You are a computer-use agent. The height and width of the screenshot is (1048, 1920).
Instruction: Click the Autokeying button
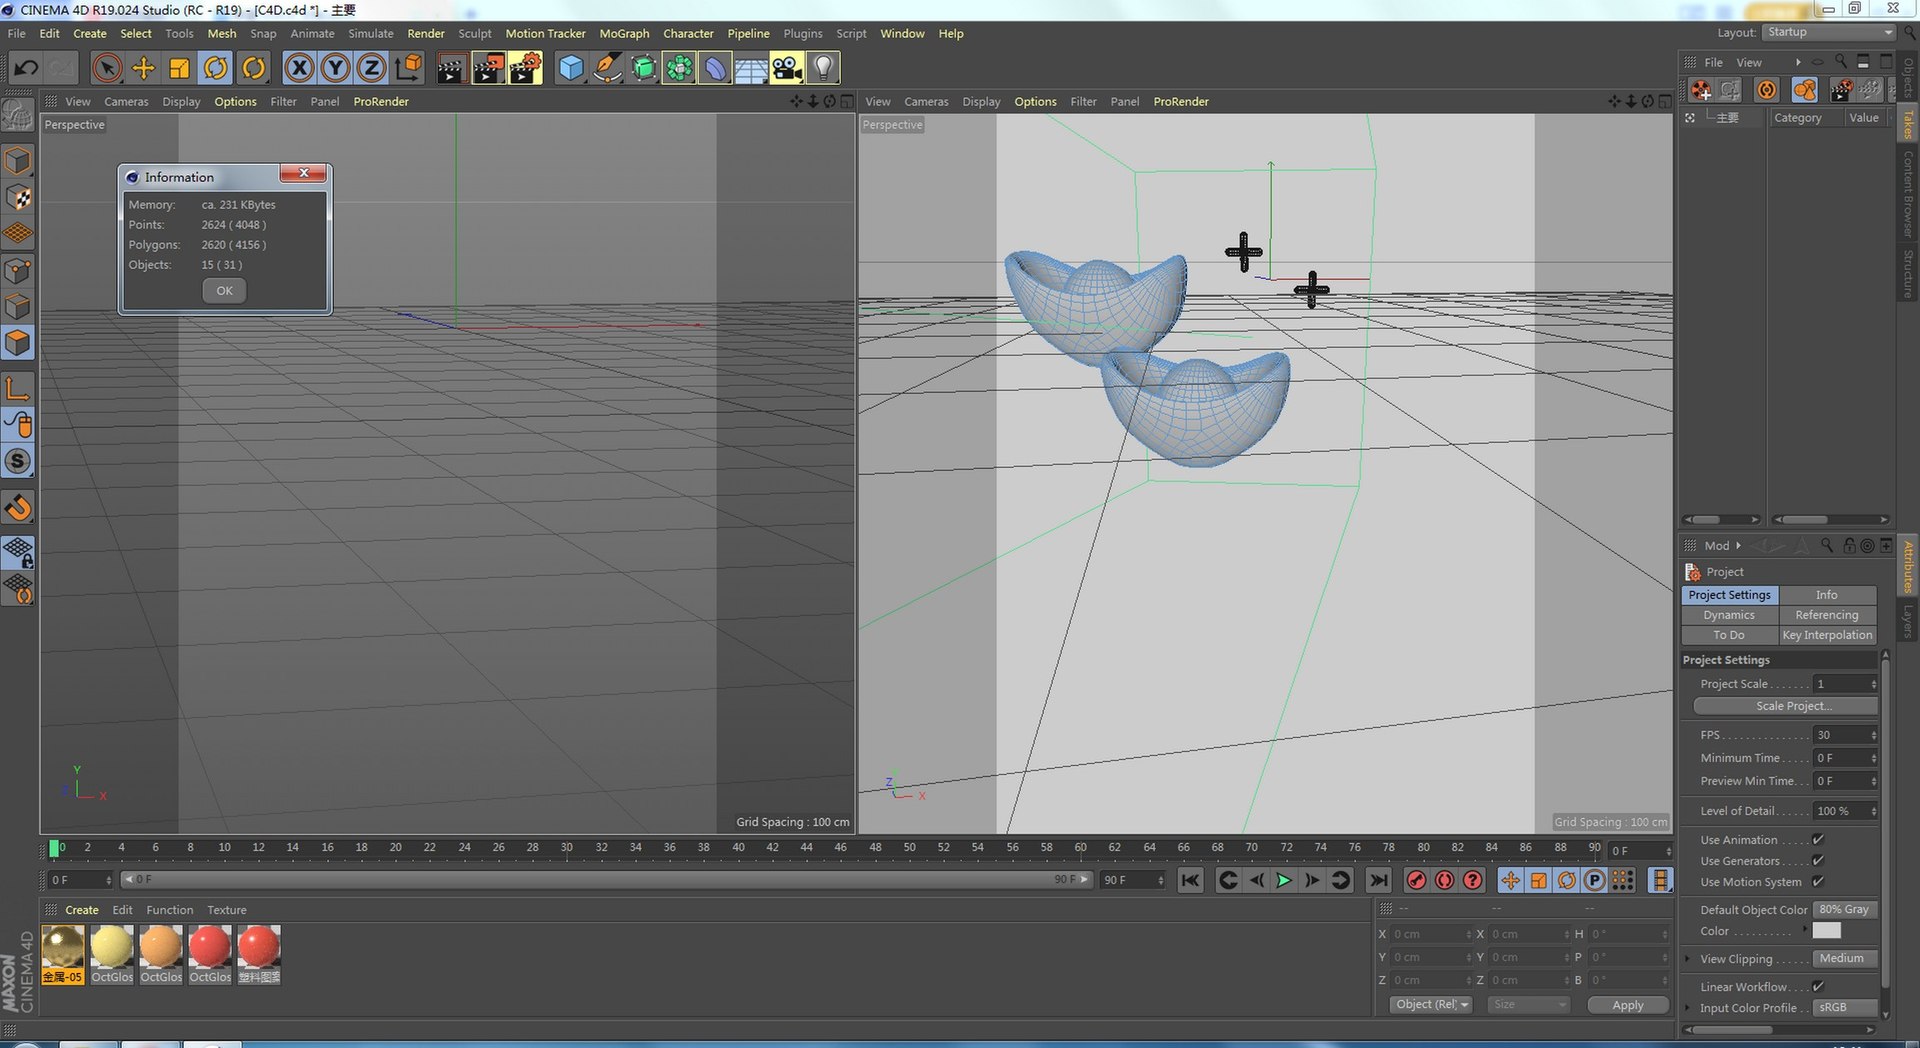(1444, 880)
